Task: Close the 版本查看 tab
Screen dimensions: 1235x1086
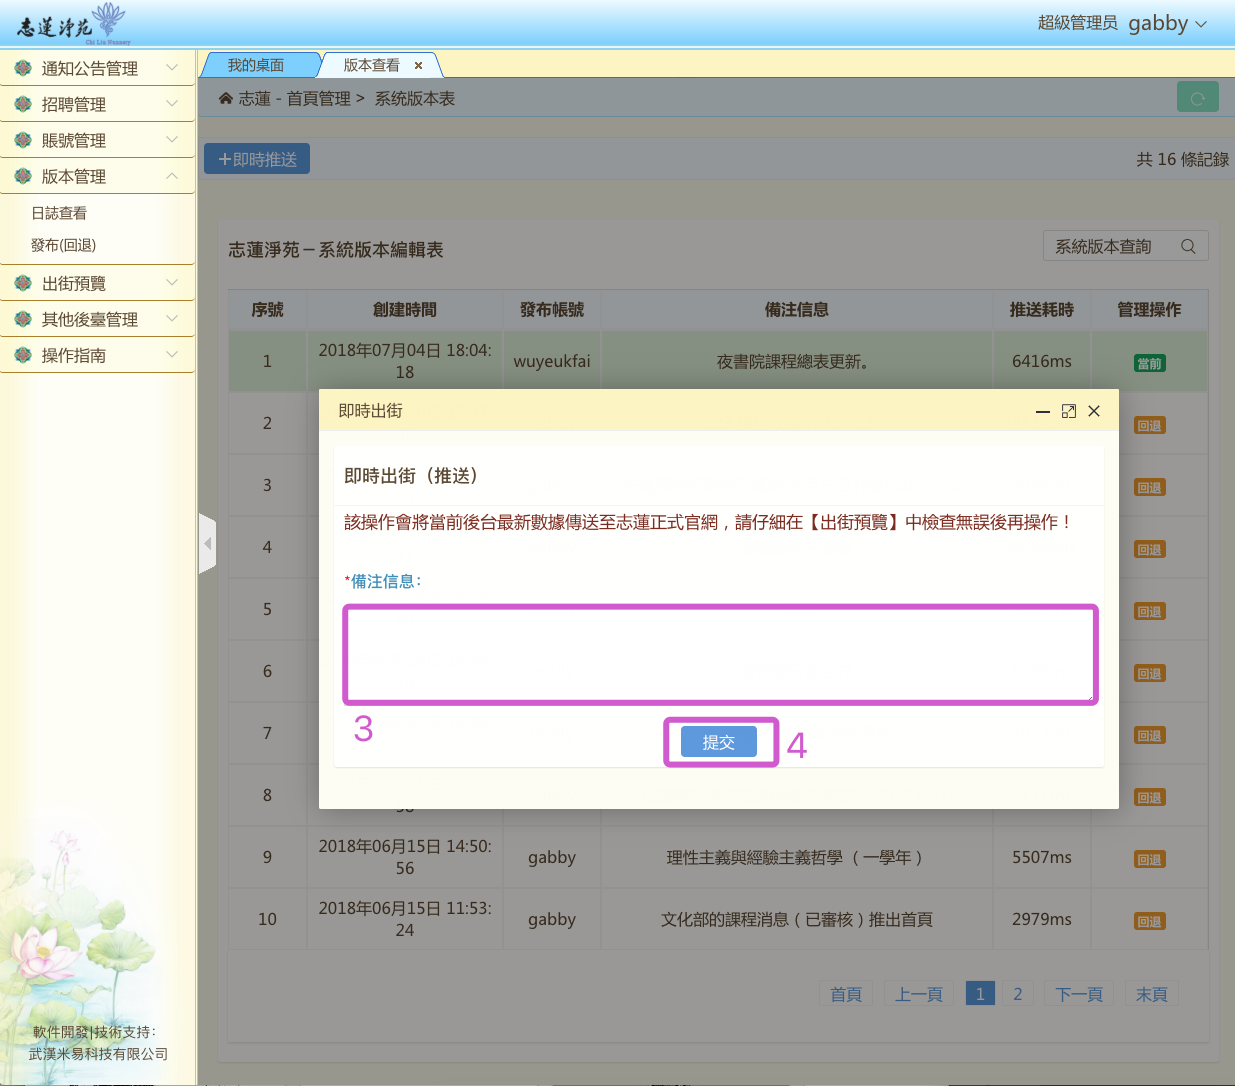Action: (418, 66)
